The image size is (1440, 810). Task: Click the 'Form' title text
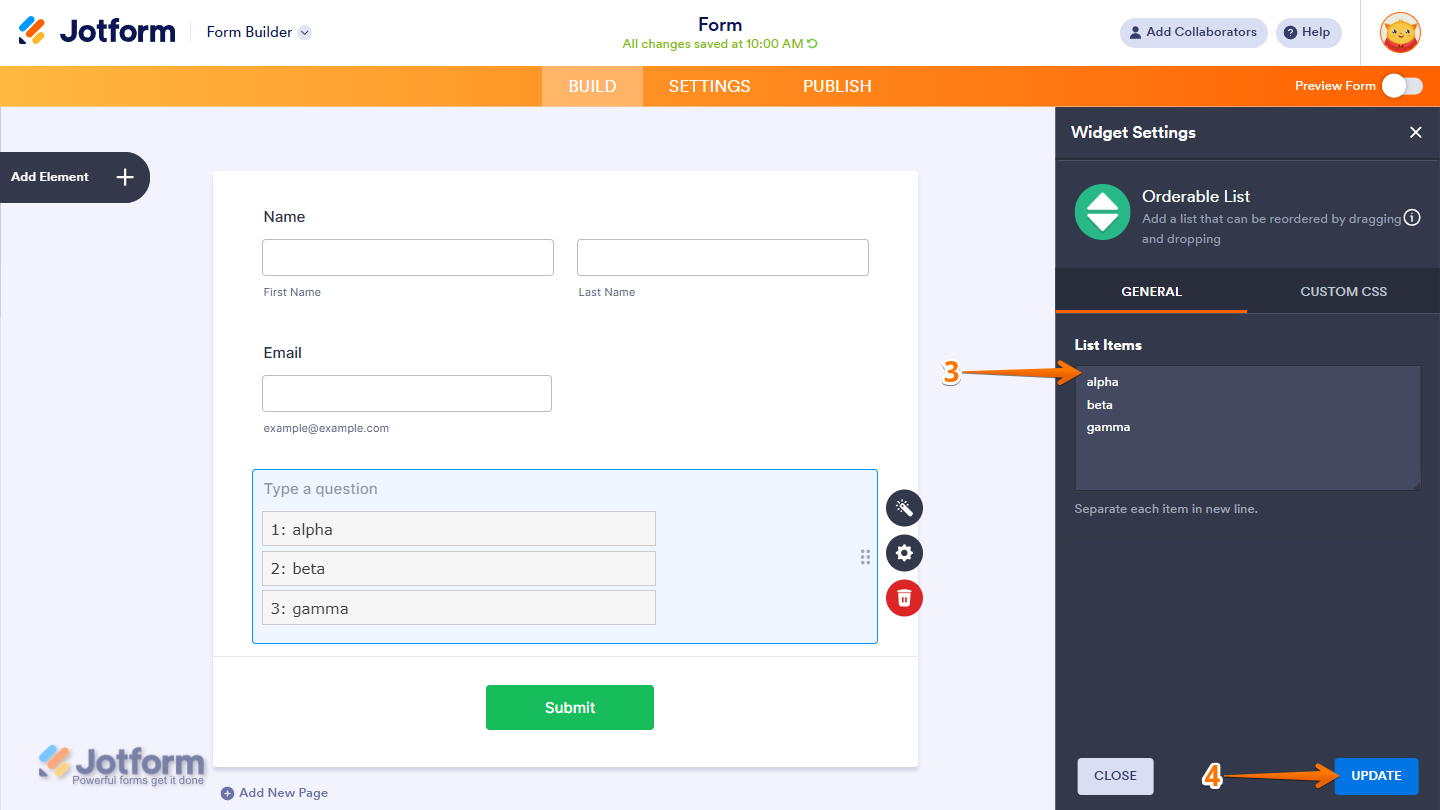[720, 25]
